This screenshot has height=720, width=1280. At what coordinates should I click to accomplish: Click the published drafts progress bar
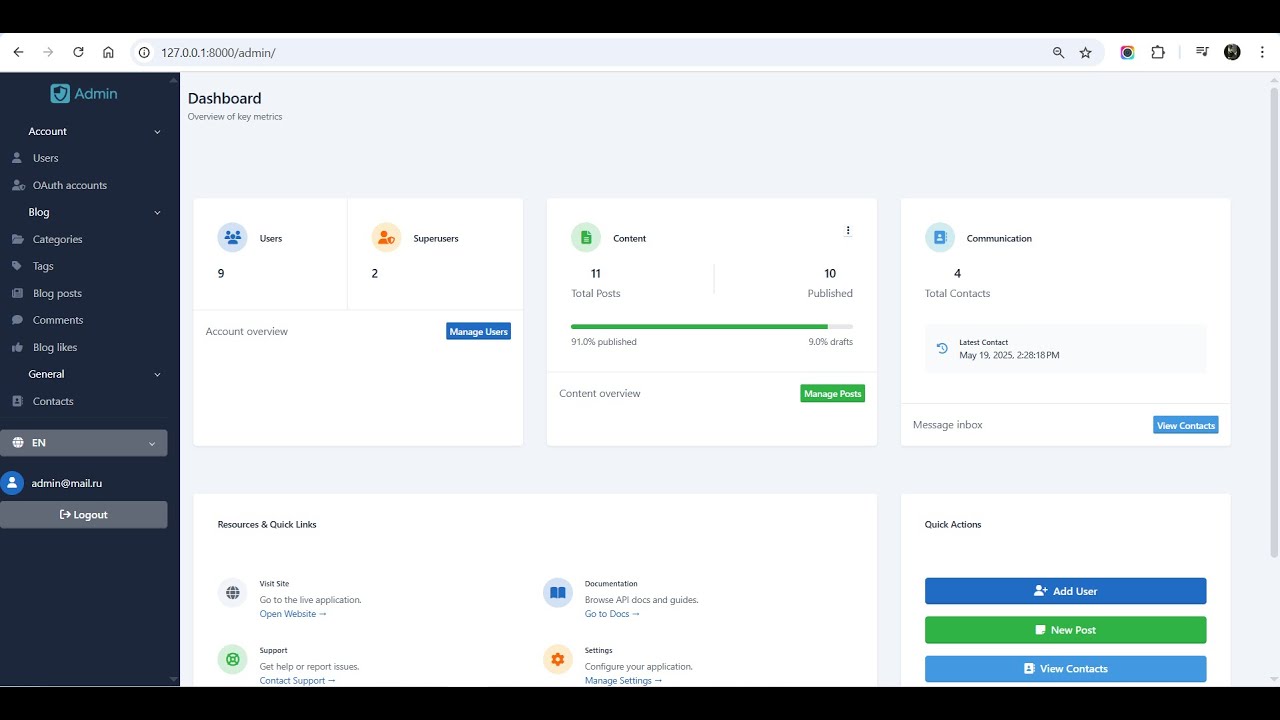click(710, 326)
